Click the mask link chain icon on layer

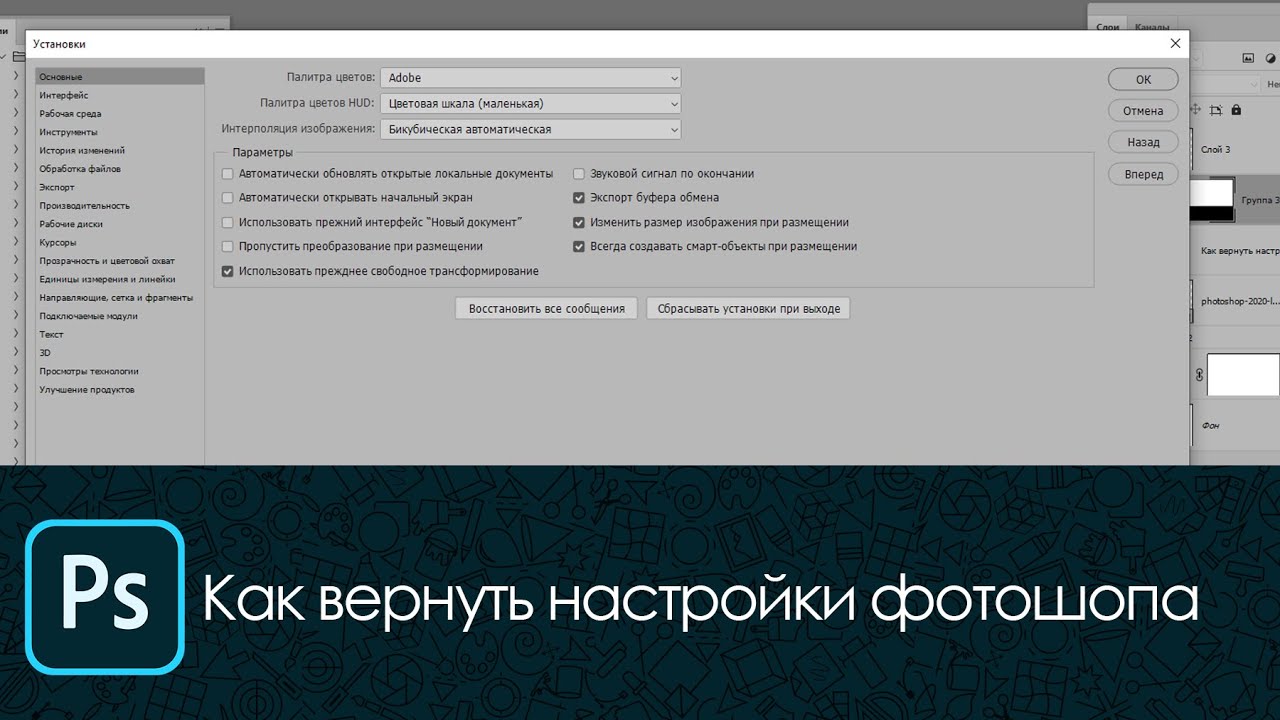pos(1200,375)
